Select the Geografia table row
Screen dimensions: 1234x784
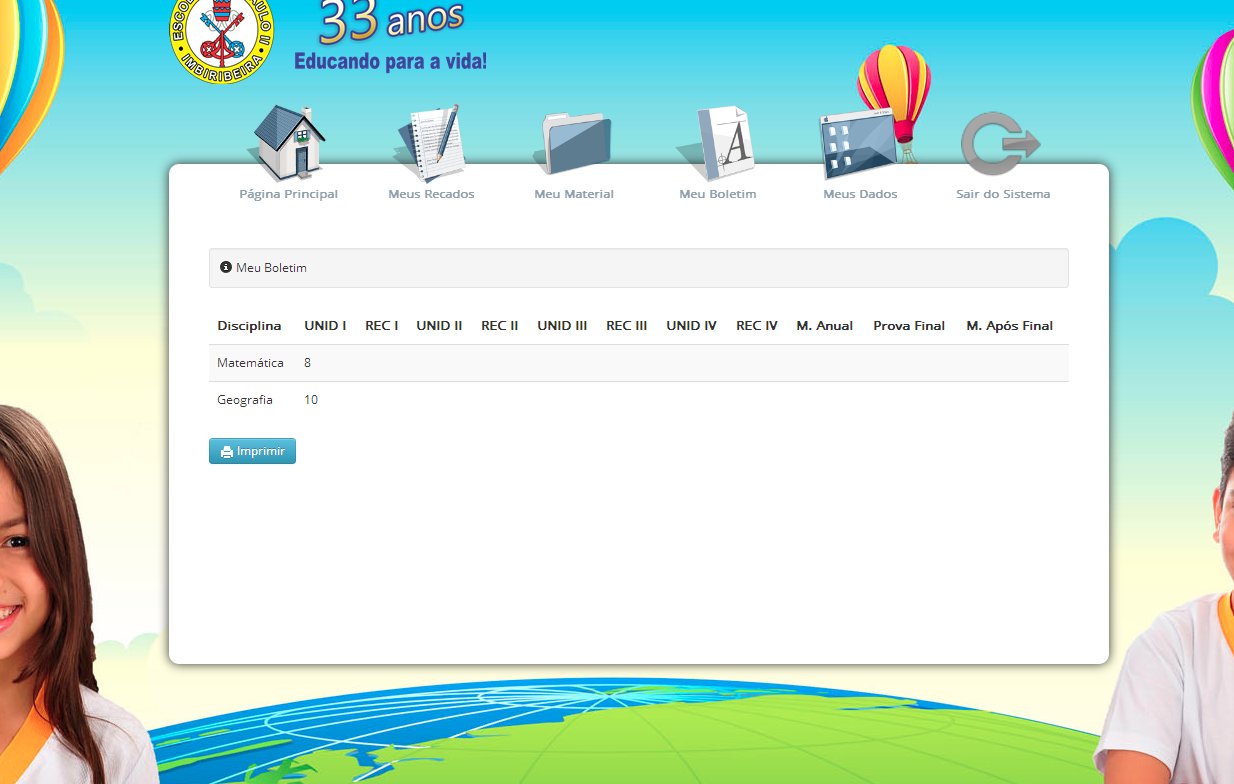click(639, 400)
